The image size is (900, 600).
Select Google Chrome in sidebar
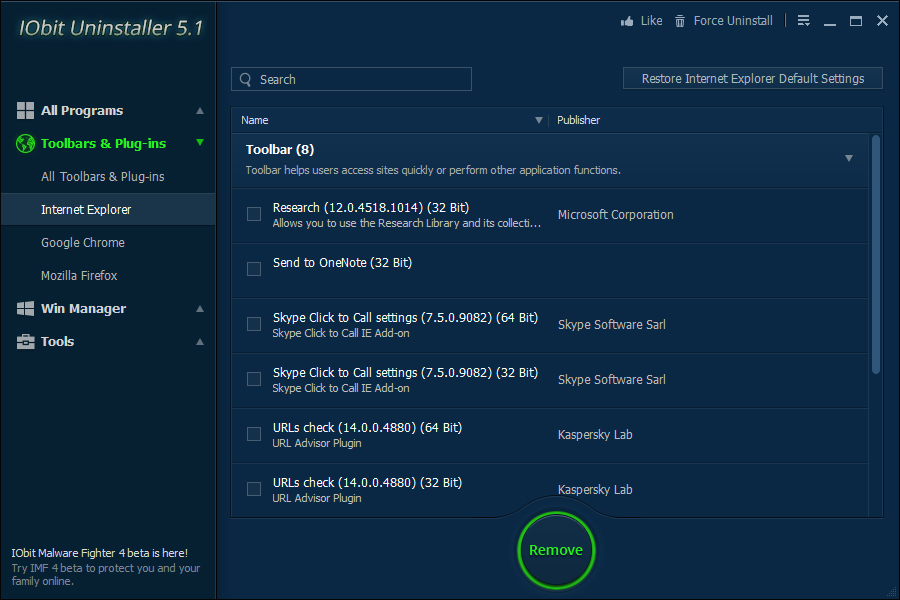[83, 243]
